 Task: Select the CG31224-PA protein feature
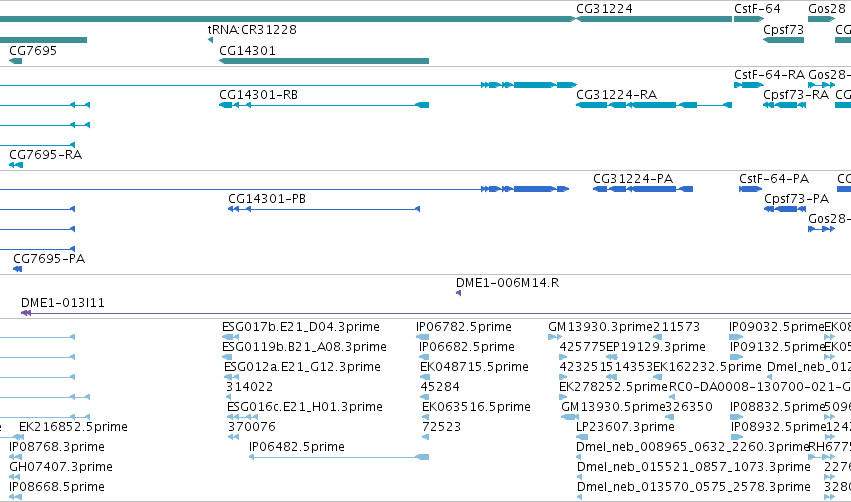[x=643, y=189]
